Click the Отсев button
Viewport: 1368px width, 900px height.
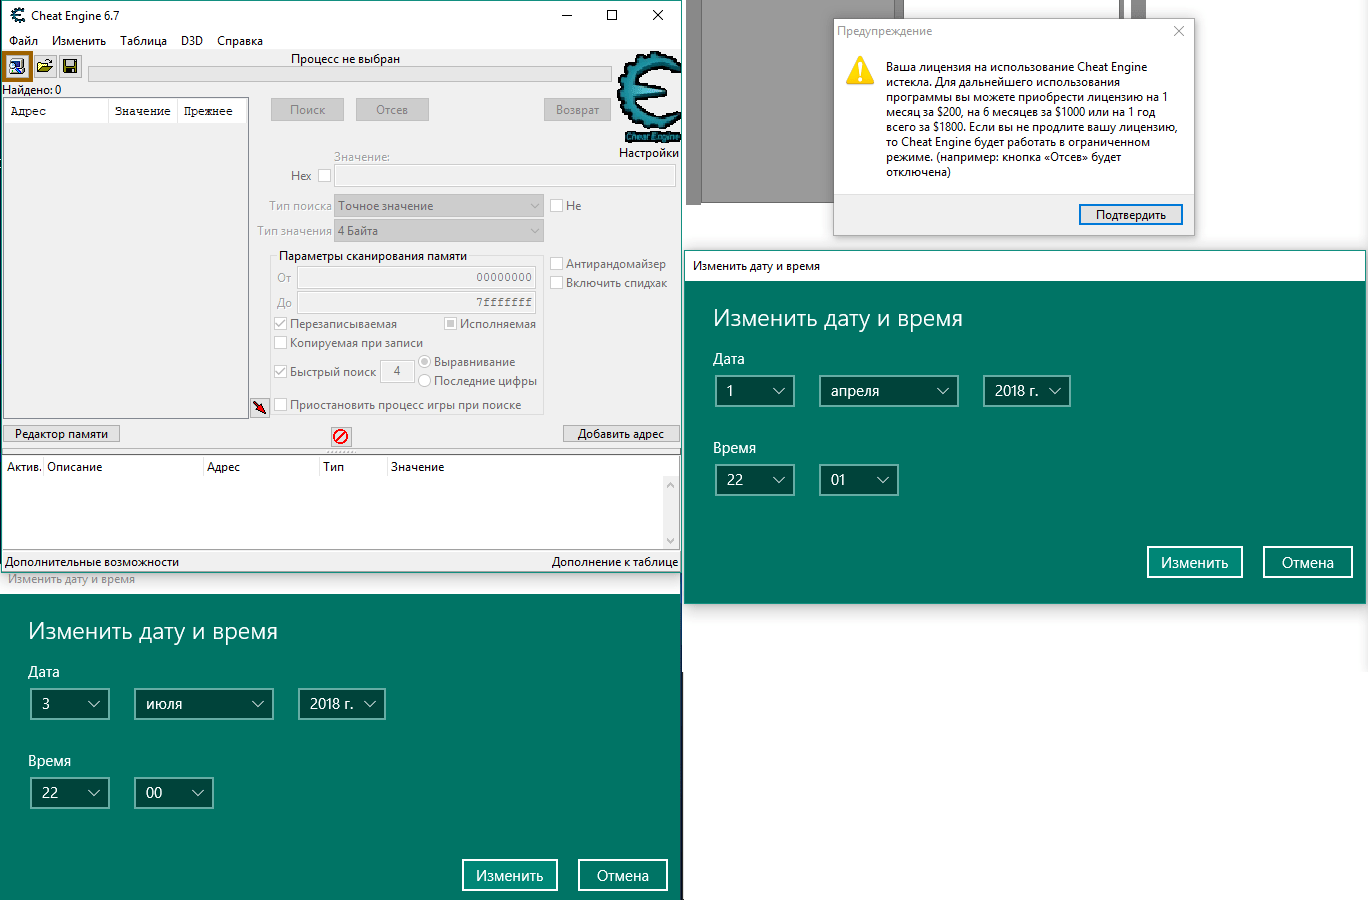tap(392, 110)
